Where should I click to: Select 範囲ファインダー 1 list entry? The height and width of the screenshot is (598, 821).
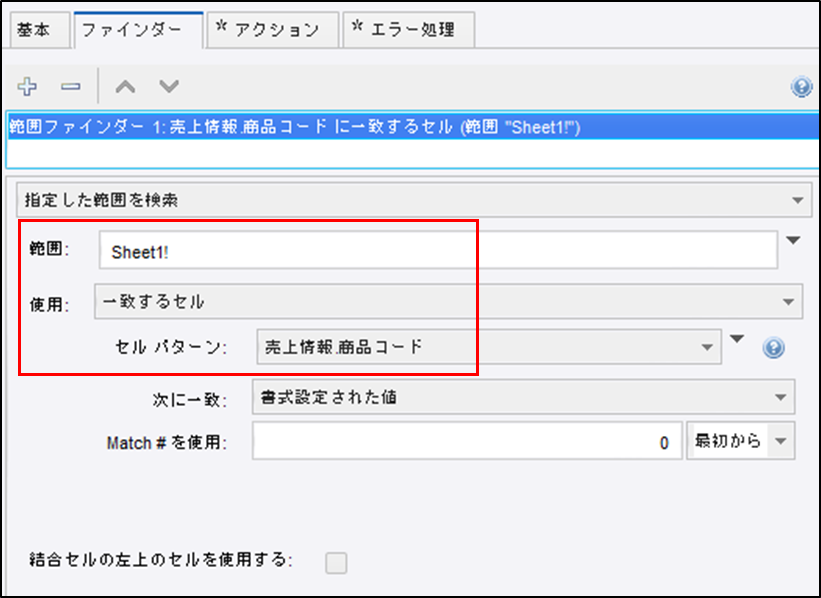coord(413,127)
